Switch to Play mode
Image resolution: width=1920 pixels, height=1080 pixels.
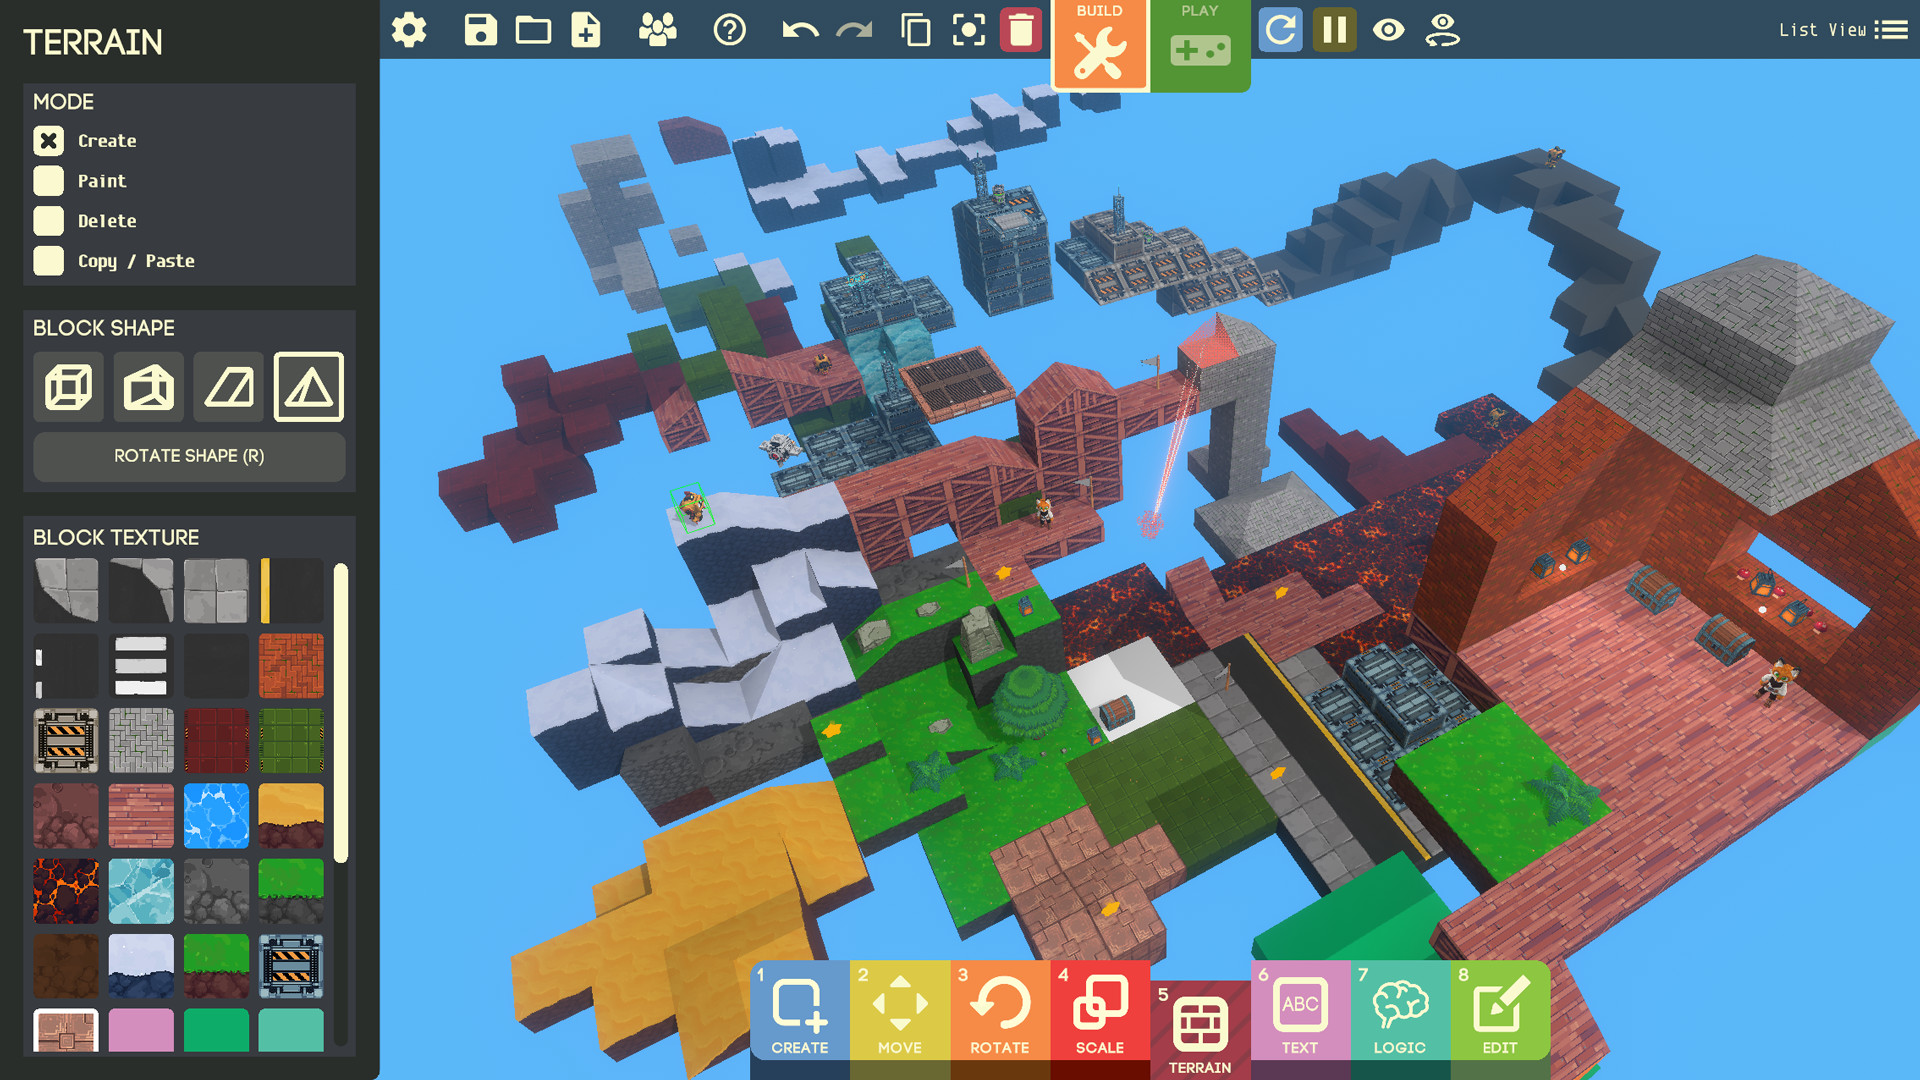(1195, 44)
